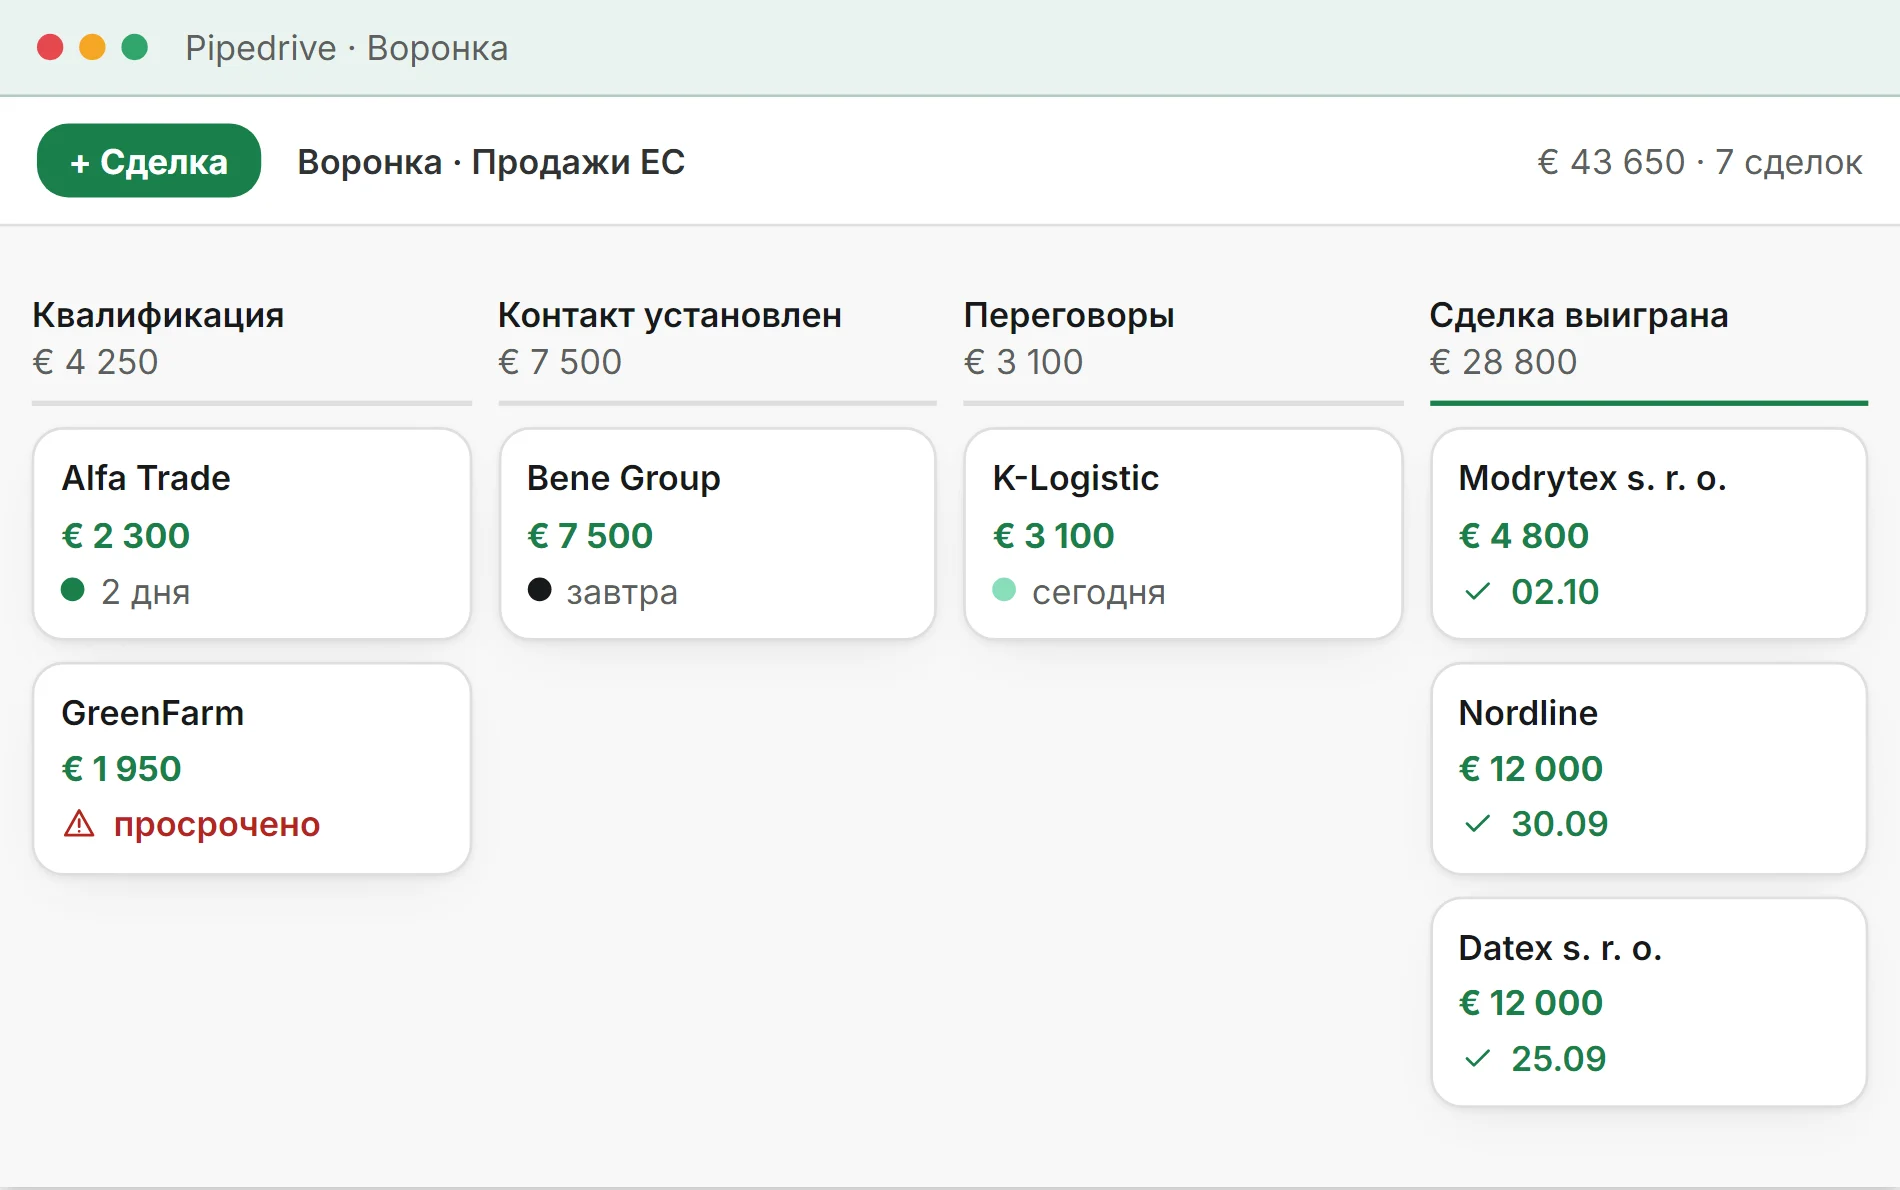Click the green maximize window button
Image resolution: width=1900 pixels, height=1190 pixels.
click(x=135, y=47)
